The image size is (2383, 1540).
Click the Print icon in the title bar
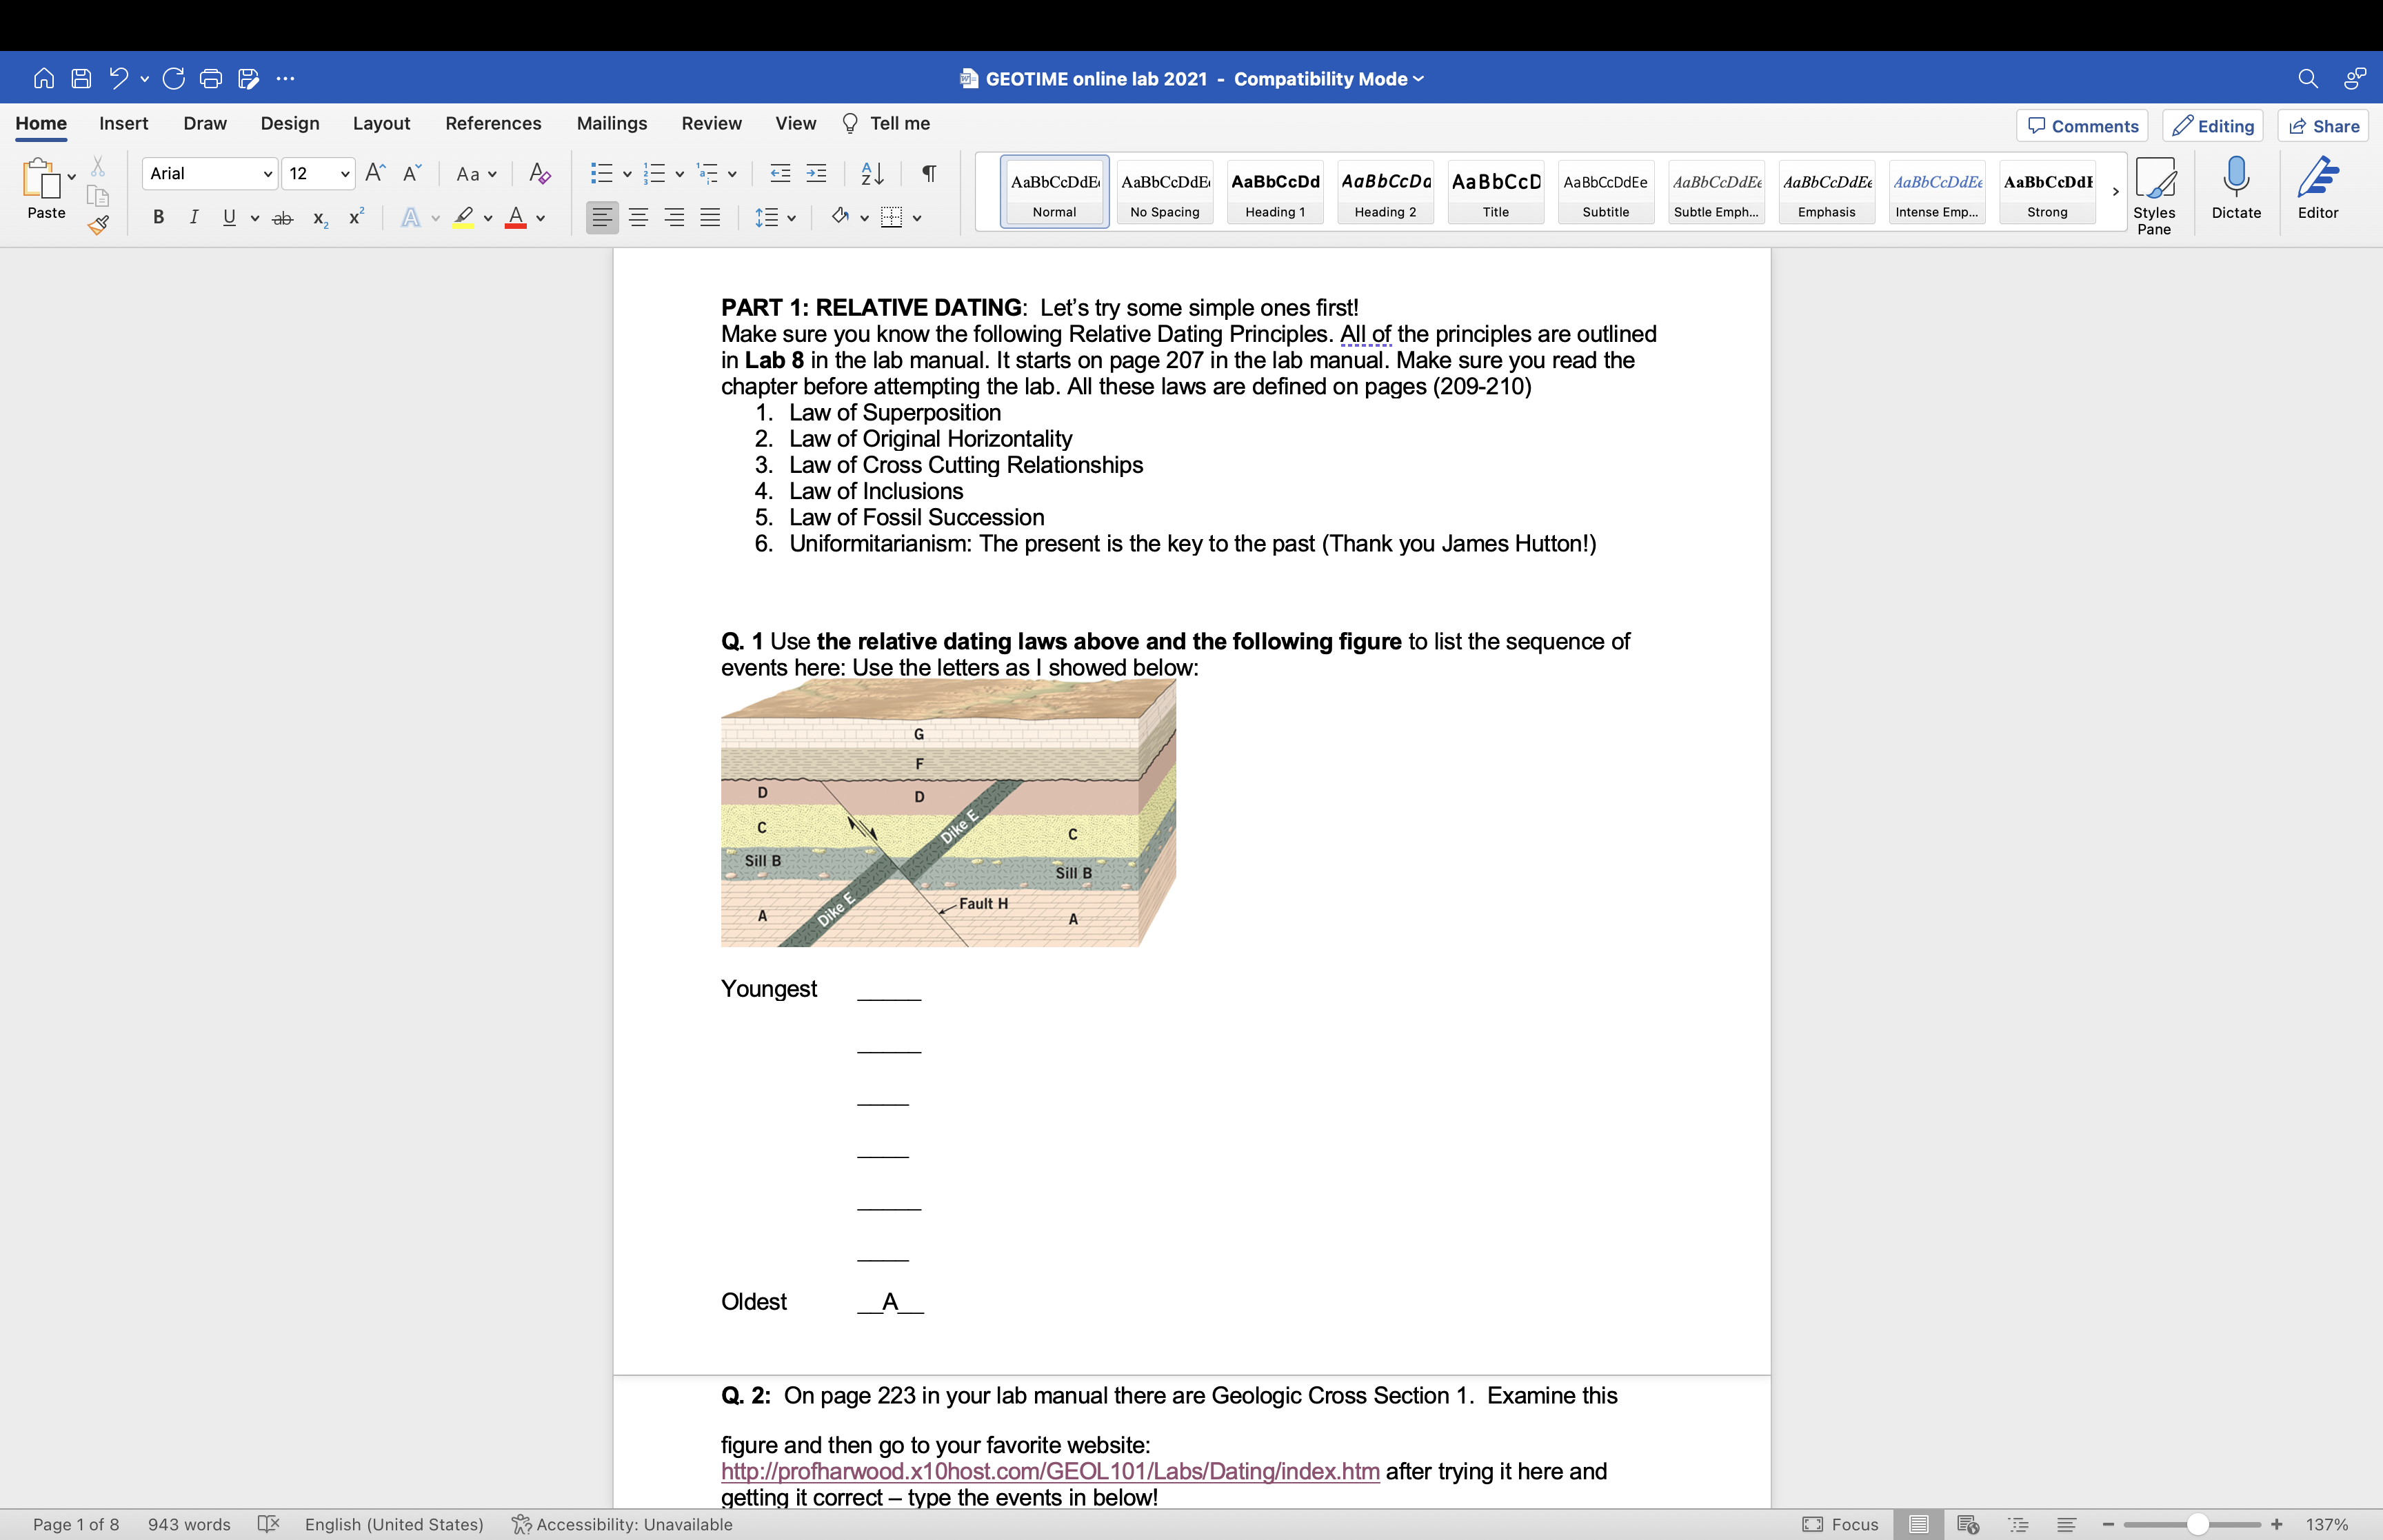click(x=210, y=78)
